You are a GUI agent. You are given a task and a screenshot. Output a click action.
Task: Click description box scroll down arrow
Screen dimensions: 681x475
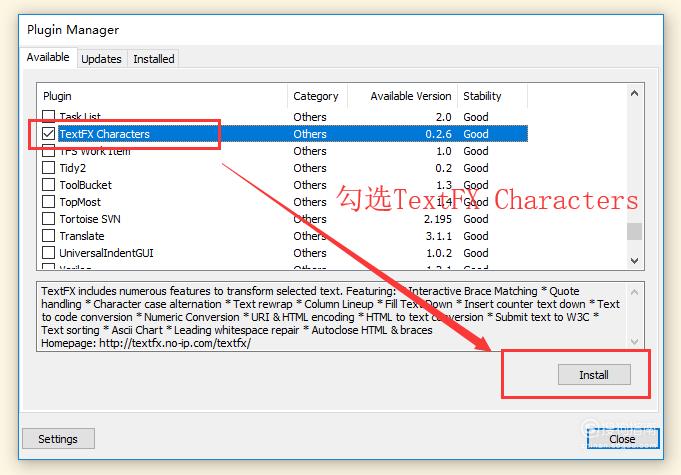[x=635, y=342]
